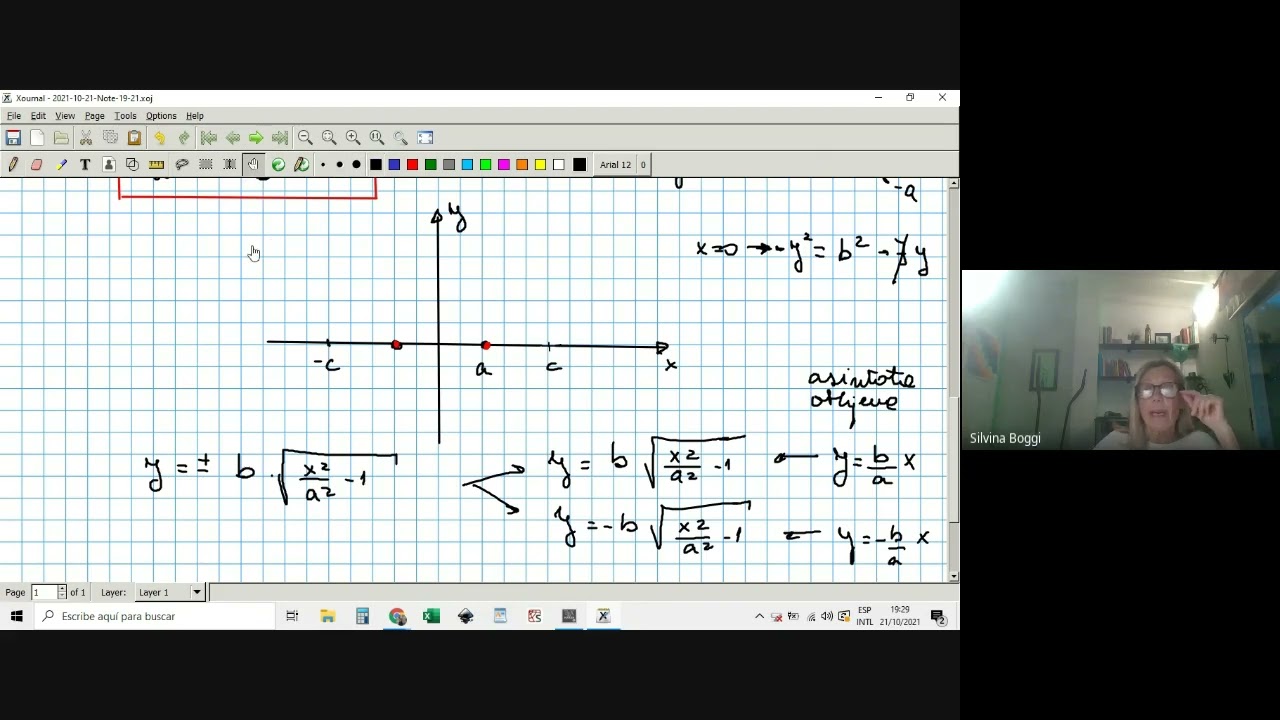Show hidden system tray icons
This screenshot has height=720, width=1280.
pyautogui.click(x=759, y=616)
